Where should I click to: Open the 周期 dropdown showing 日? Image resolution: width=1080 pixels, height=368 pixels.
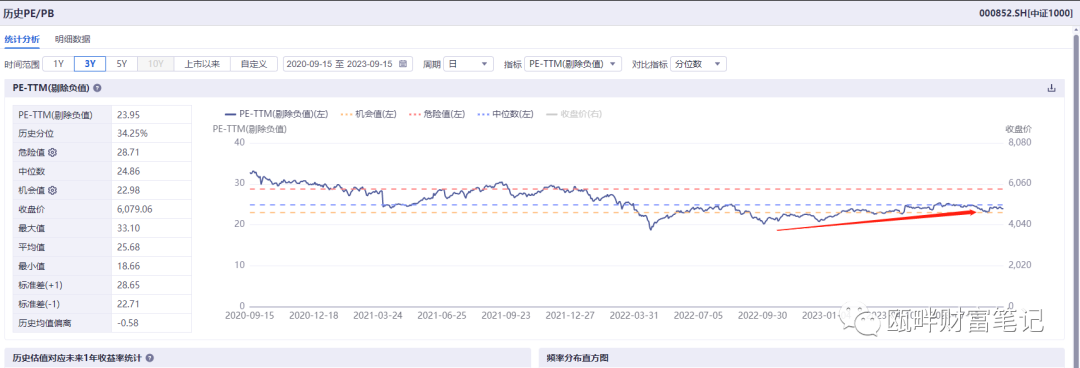click(x=468, y=64)
